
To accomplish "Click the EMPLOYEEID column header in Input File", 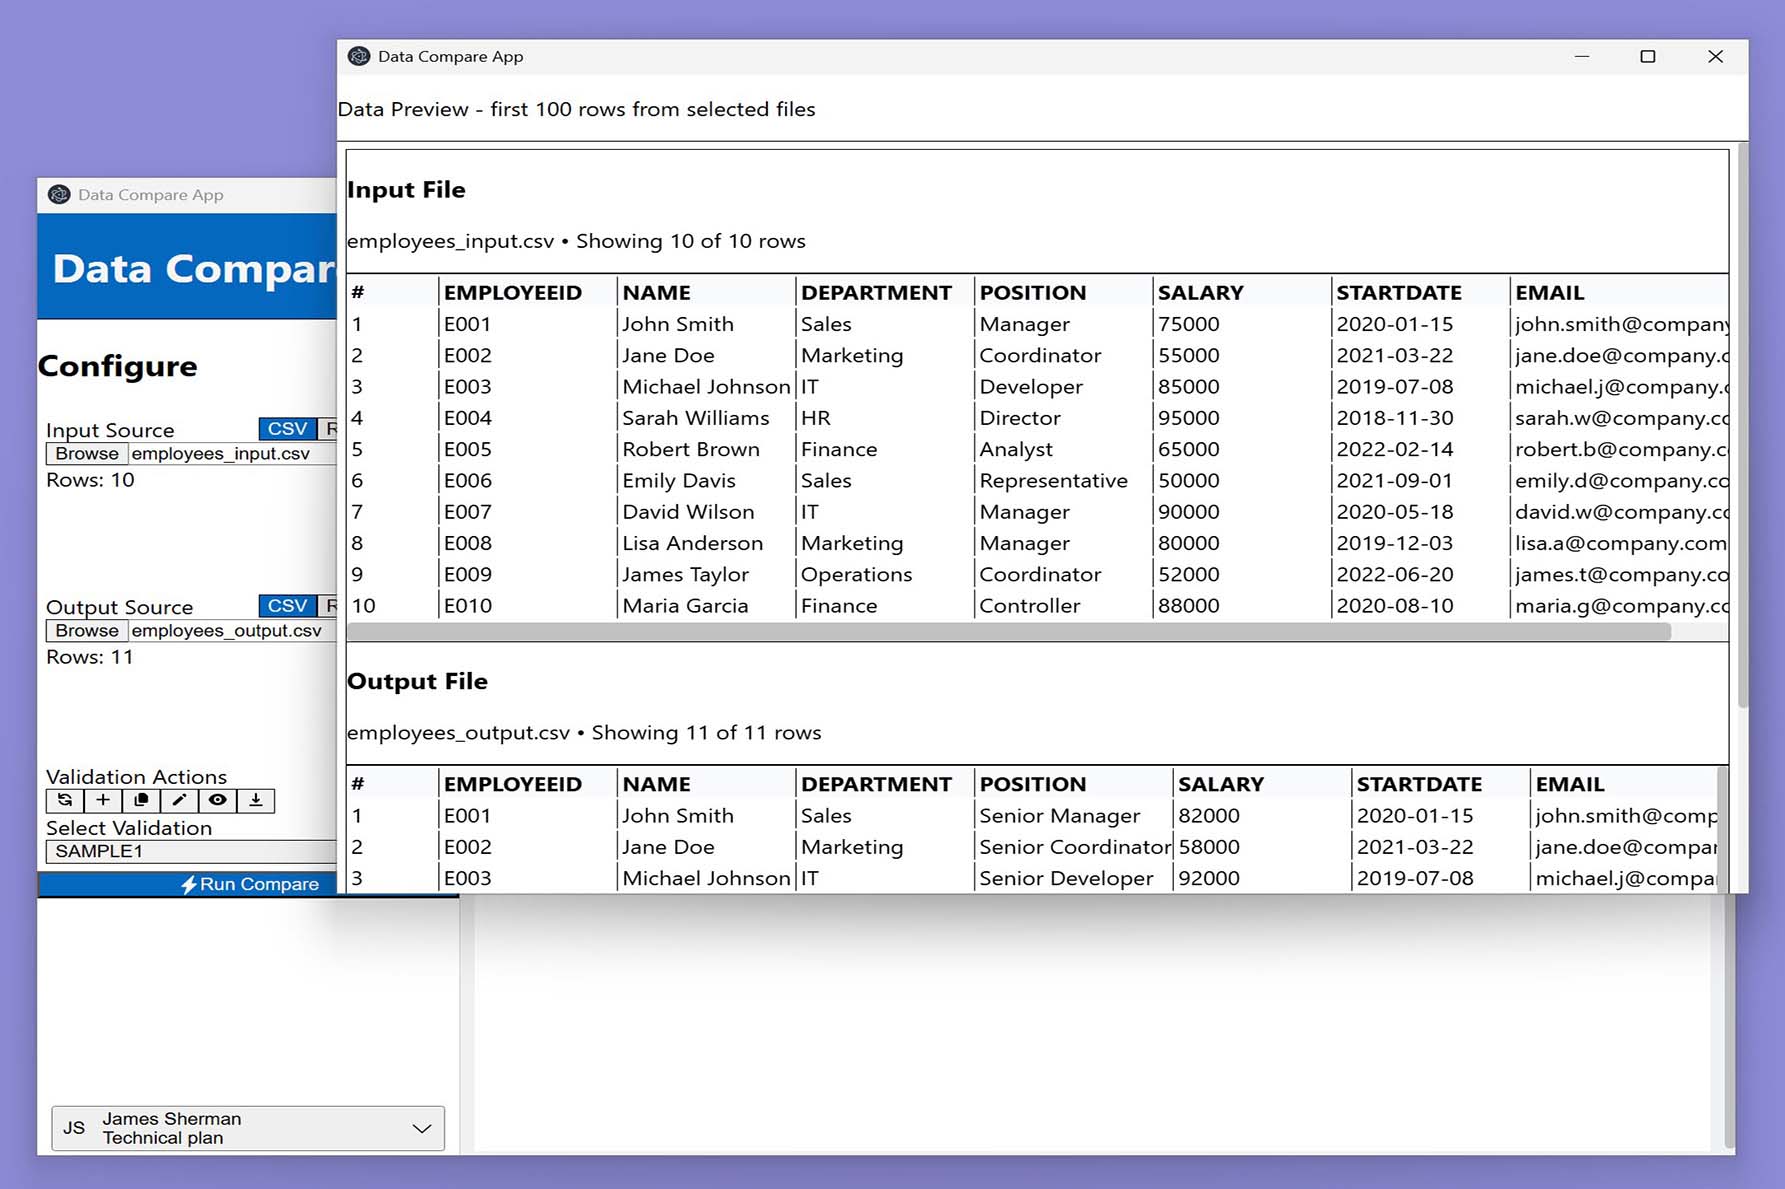I will pos(512,292).
